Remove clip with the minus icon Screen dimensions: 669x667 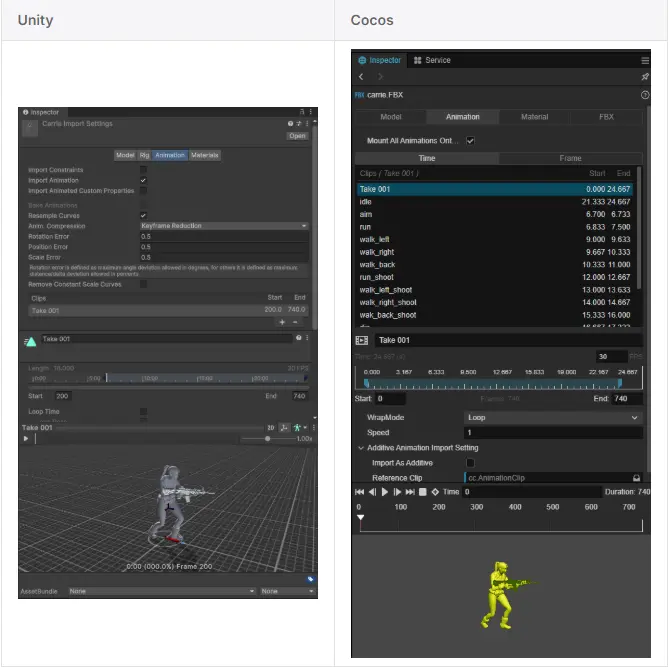295,322
